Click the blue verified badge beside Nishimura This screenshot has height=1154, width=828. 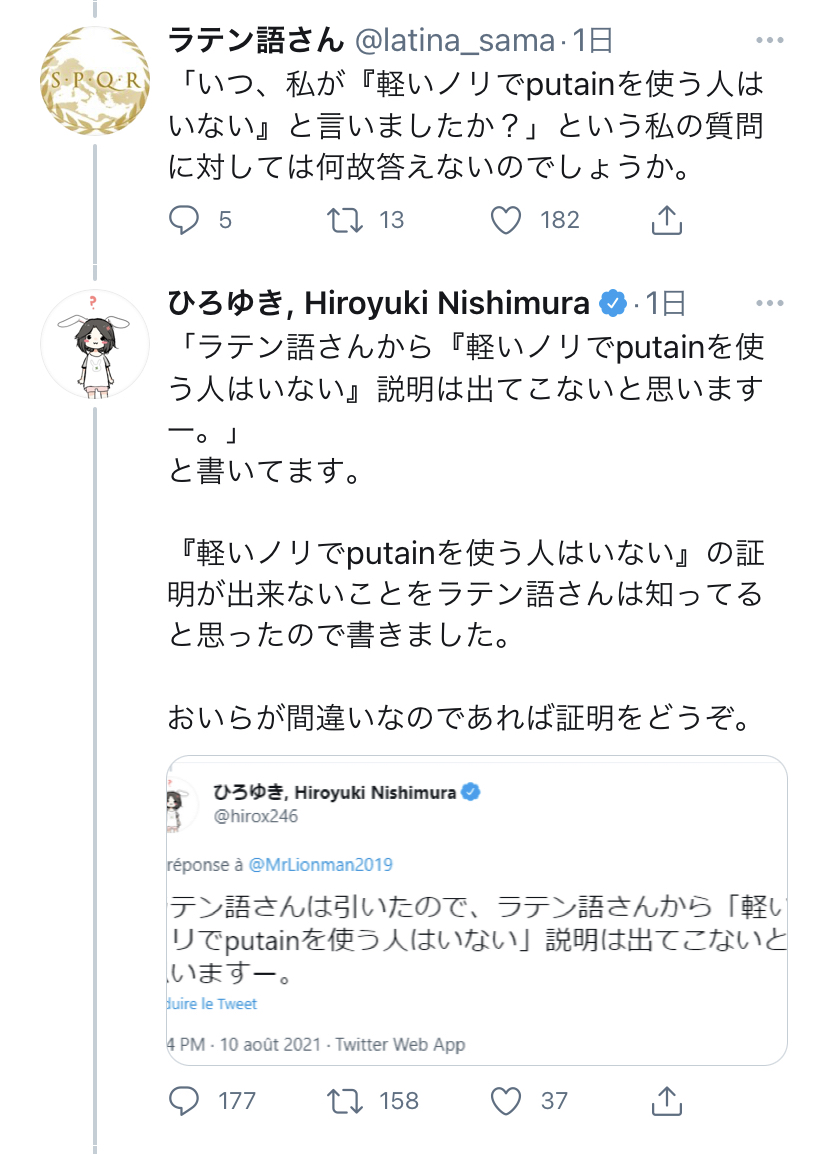(x=612, y=303)
